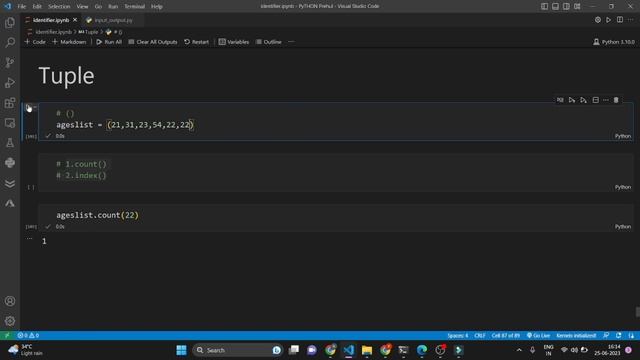Restart the notebook kernel
Image resolution: width=640 pixels, height=360 pixels.
pos(196,42)
